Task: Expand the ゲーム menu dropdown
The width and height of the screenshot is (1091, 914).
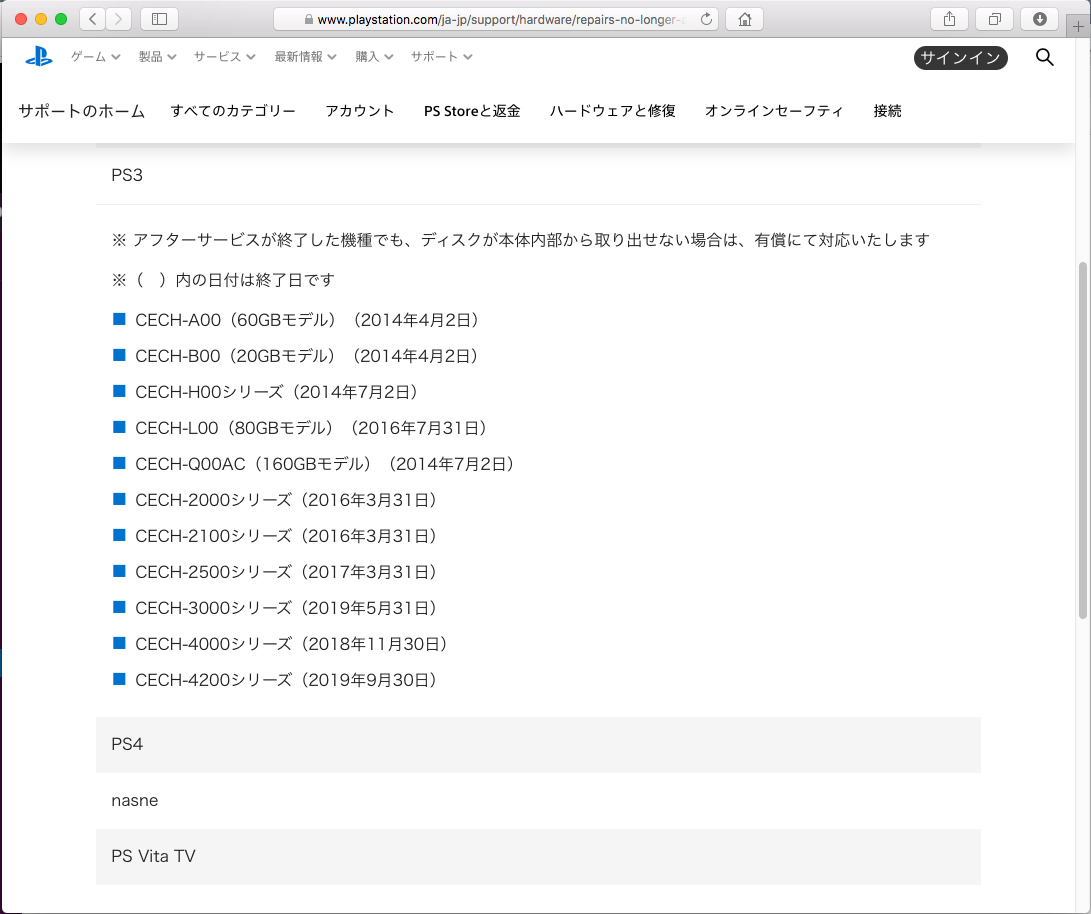Action: [x=95, y=56]
